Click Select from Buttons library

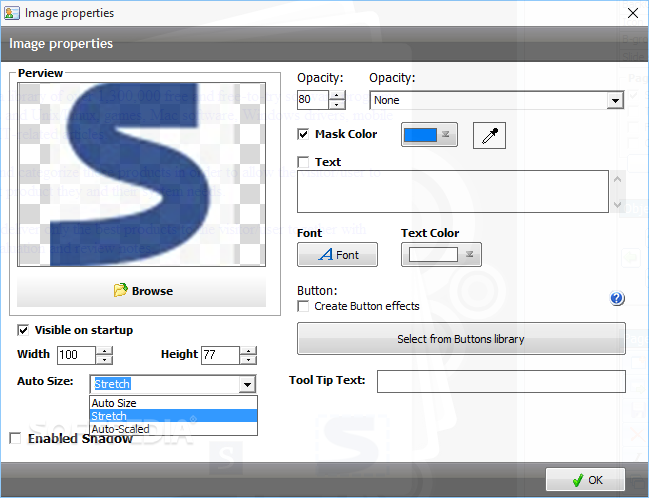(x=461, y=339)
